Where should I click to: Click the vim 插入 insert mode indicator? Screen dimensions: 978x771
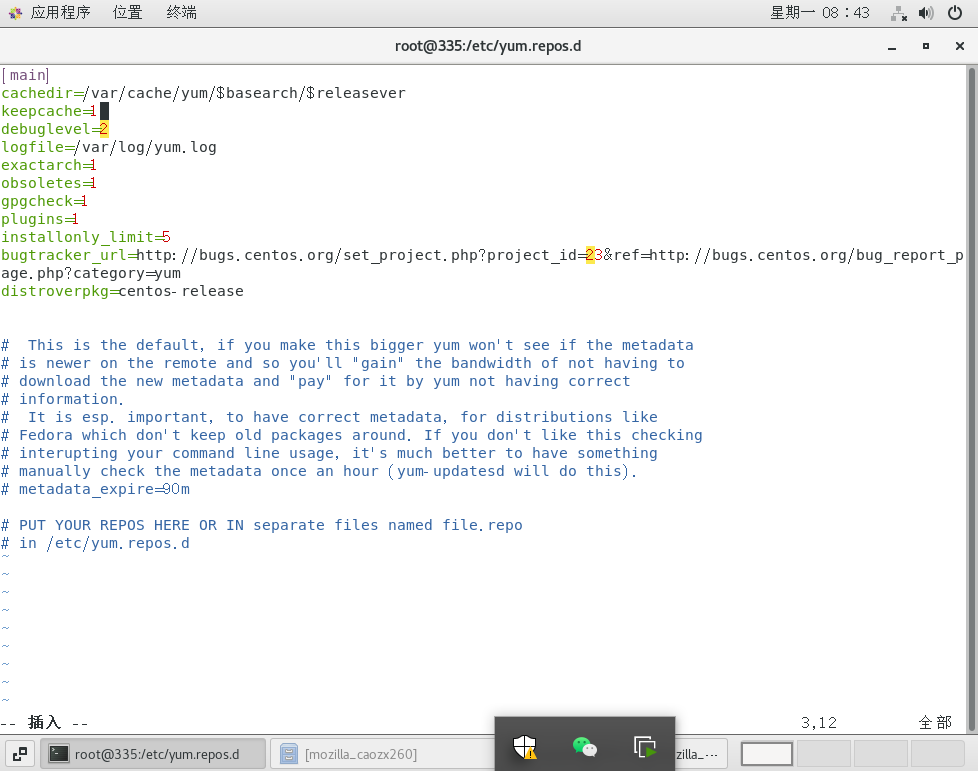coord(44,723)
